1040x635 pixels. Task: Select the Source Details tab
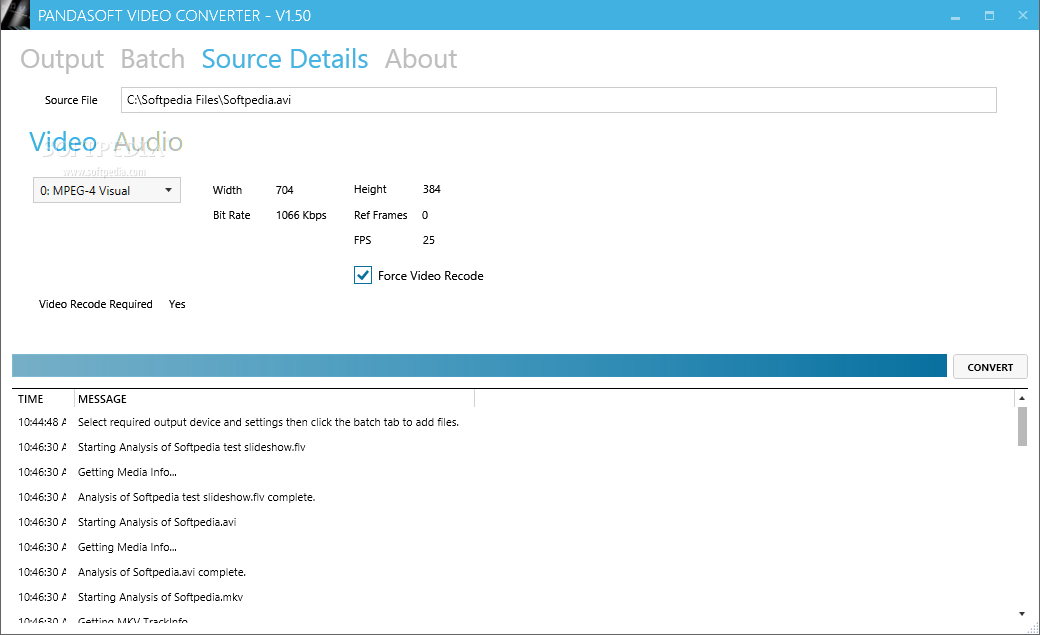(x=285, y=59)
